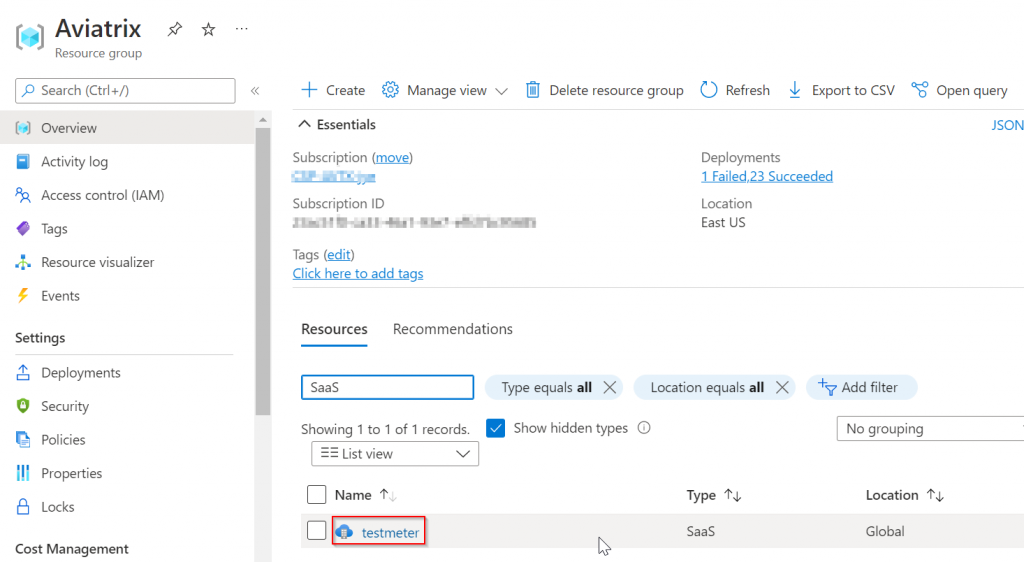The width and height of the screenshot is (1024, 562).
Task: Click the Deployments upload icon
Action: click(23, 373)
